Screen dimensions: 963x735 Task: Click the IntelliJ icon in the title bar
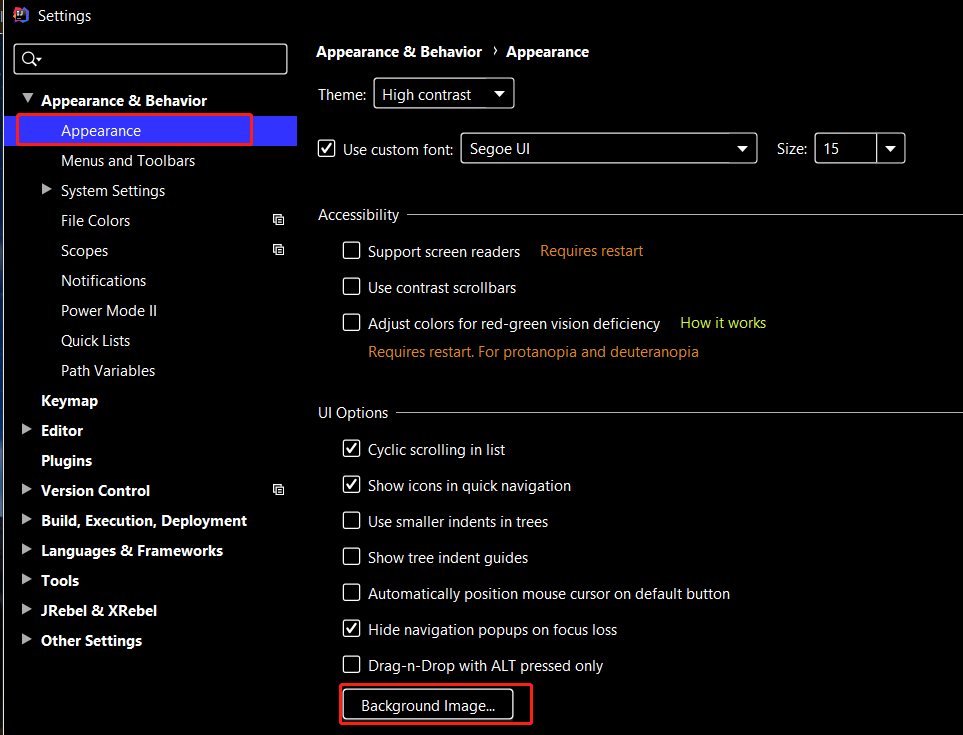click(20, 15)
